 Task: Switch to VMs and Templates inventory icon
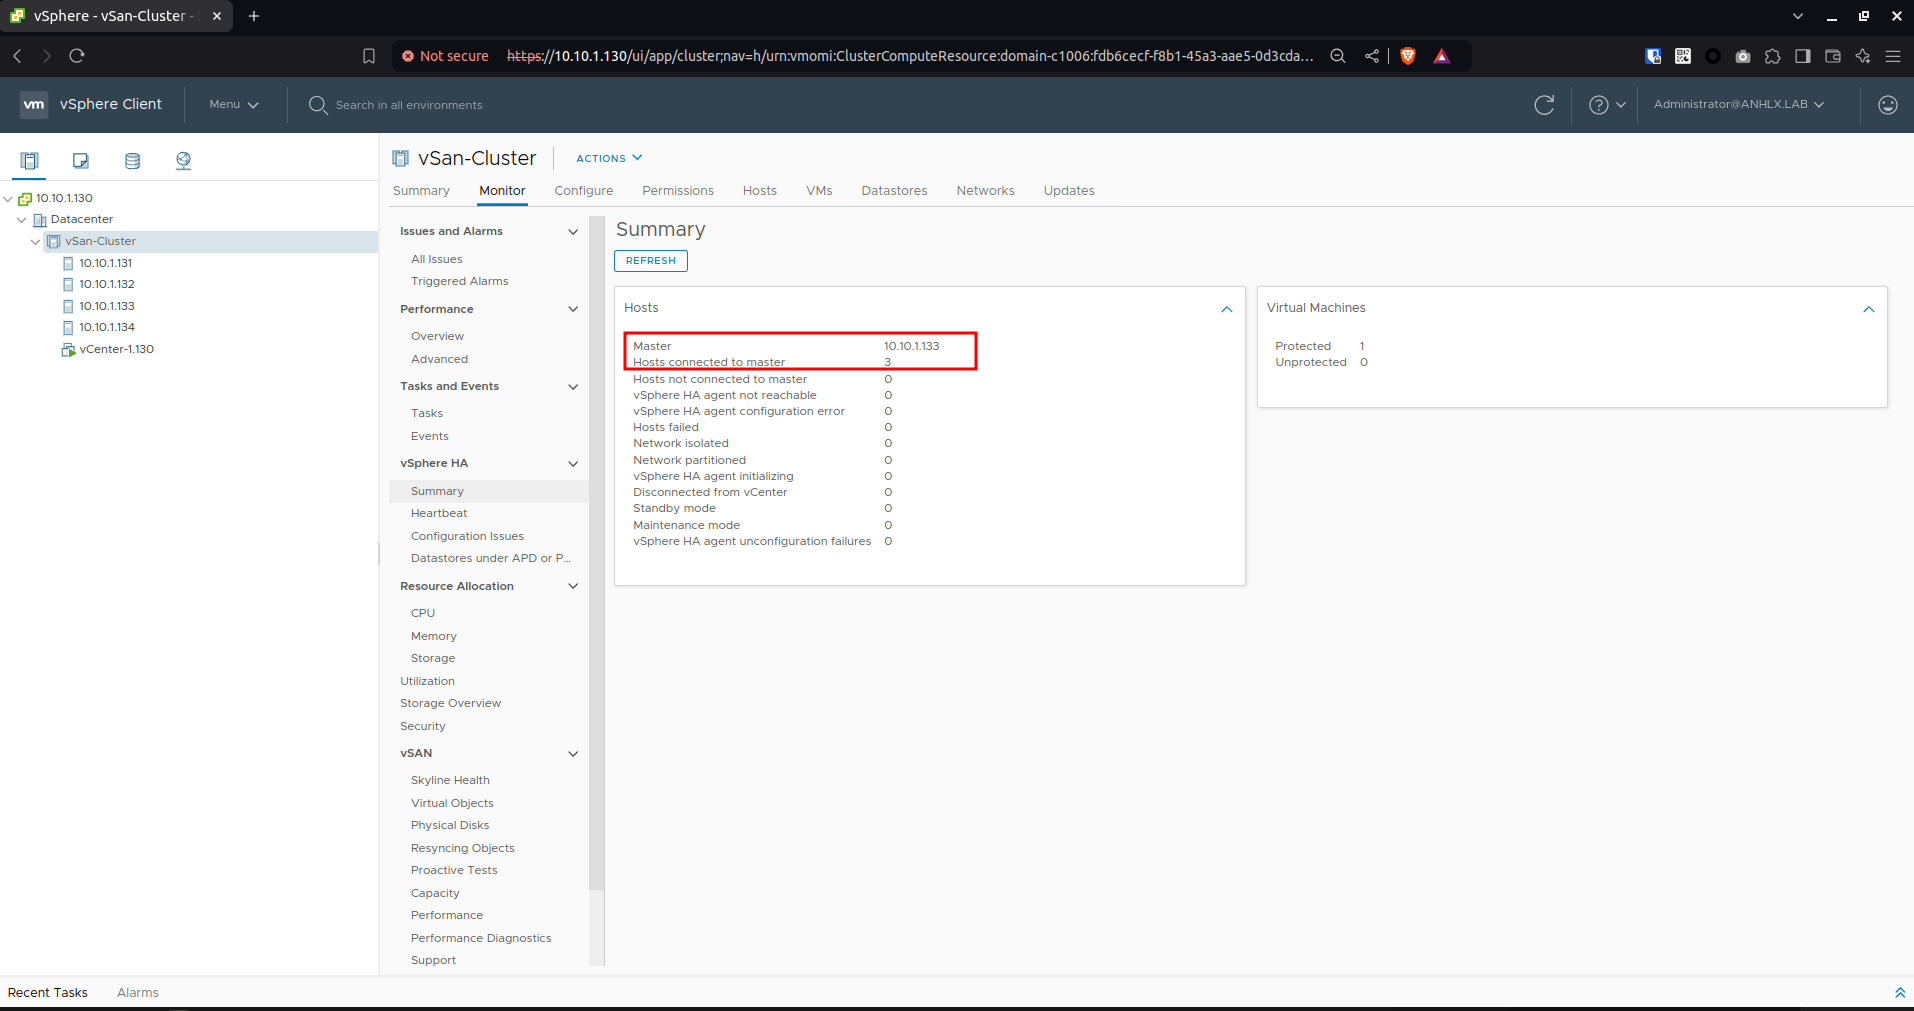(x=81, y=160)
